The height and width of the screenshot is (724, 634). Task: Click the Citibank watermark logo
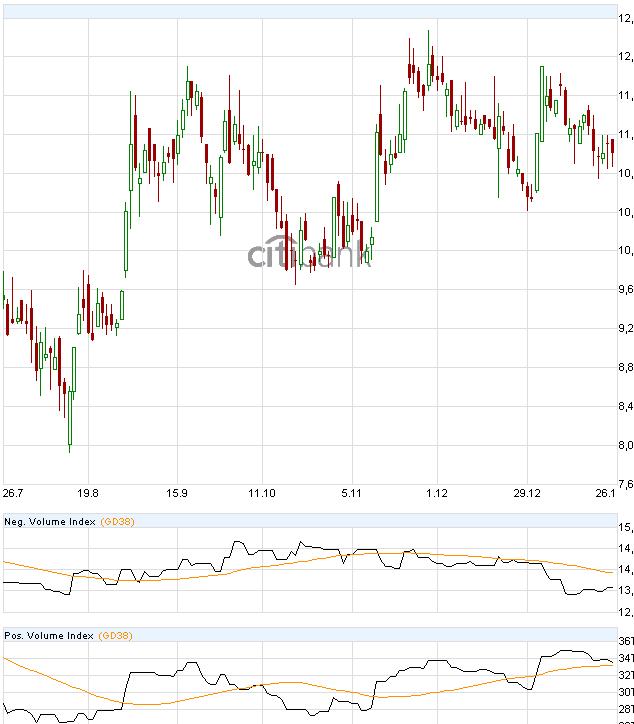pyautogui.click(x=310, y=256)
